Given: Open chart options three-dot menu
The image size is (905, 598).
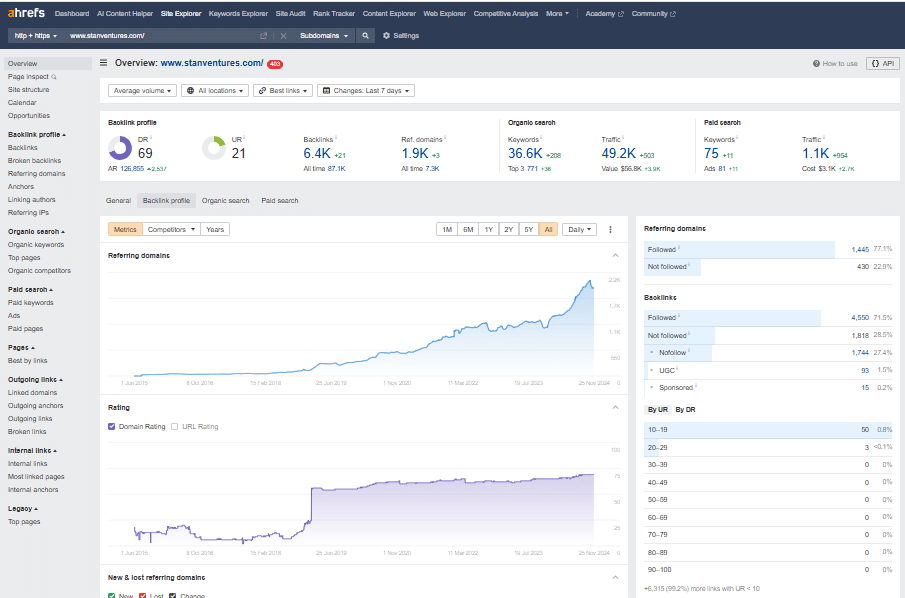Looking at the screenshot, I should pos(610,229).
